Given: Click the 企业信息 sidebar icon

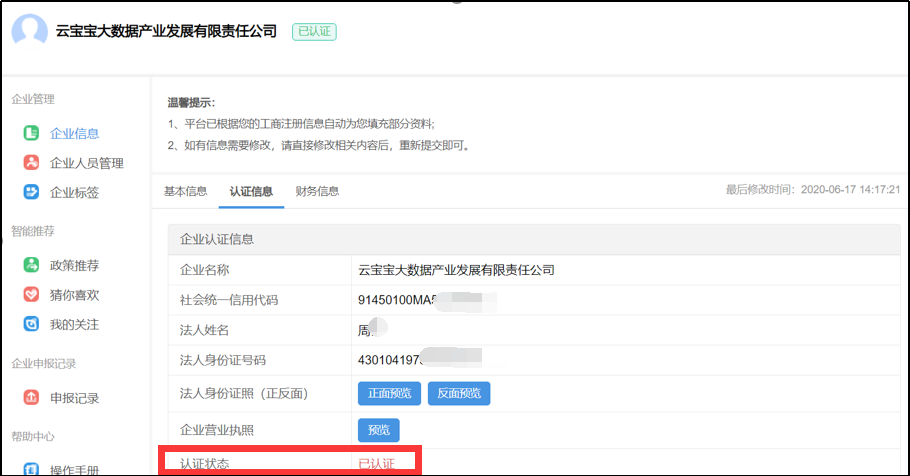Looking at the screenshot, I should 32,133.
